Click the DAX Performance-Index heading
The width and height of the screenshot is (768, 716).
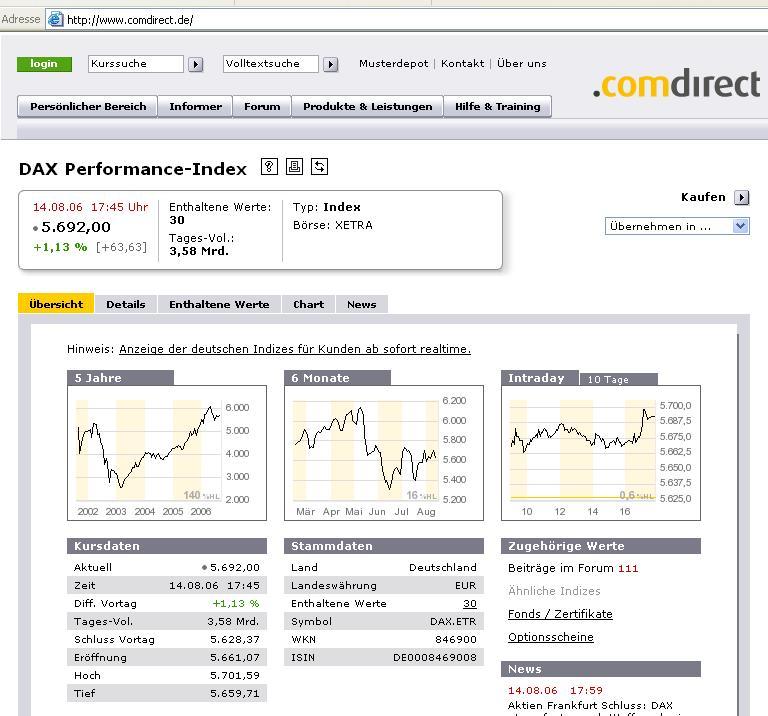133,169
